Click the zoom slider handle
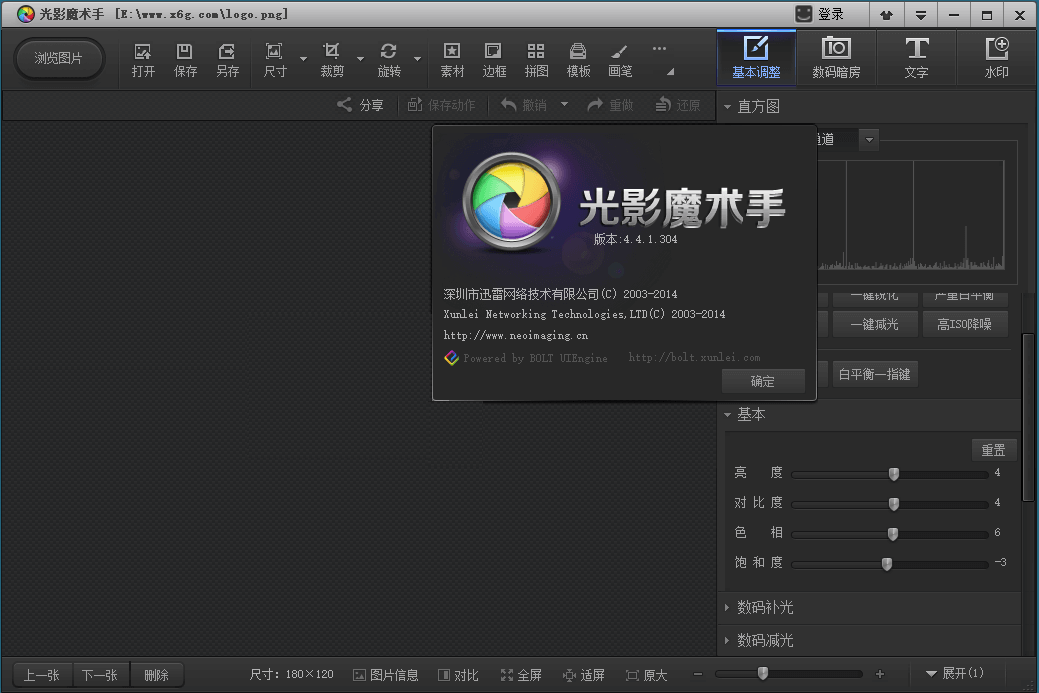This screenshot has height=693, width=1039. (763, 673)
